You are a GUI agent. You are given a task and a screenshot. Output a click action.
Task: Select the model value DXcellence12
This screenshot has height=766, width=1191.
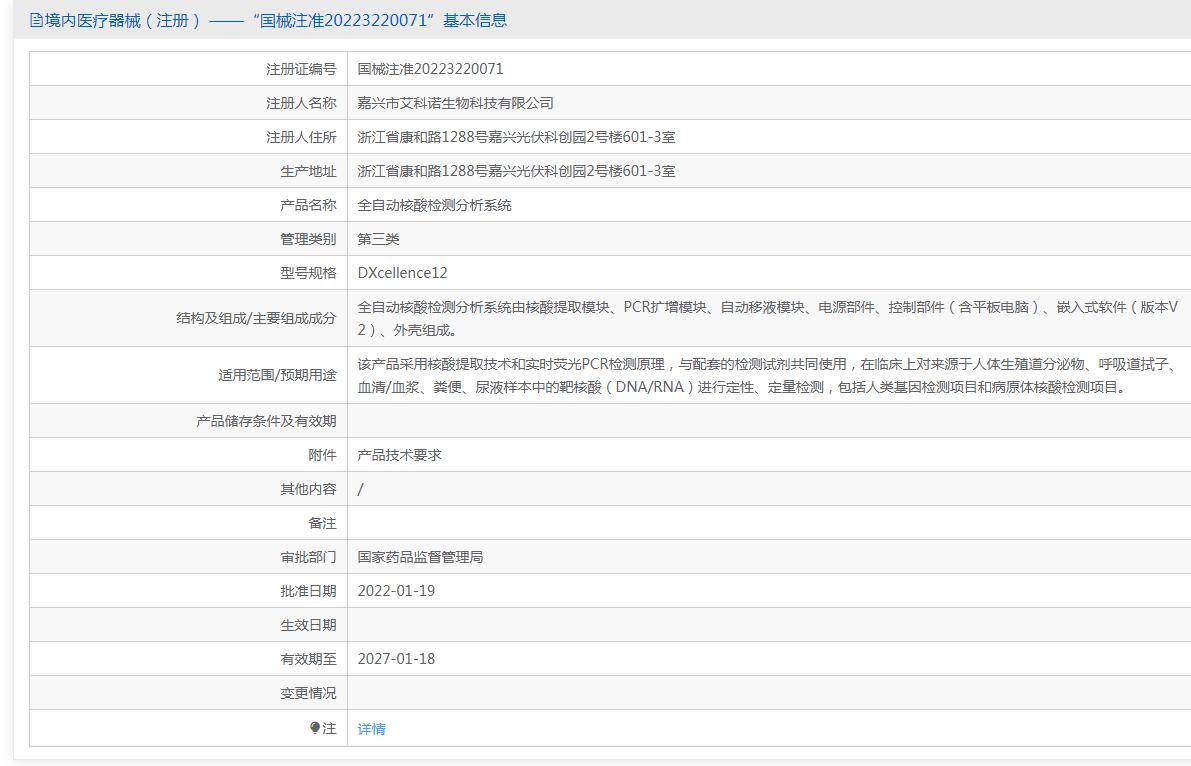tap(402, 273)
